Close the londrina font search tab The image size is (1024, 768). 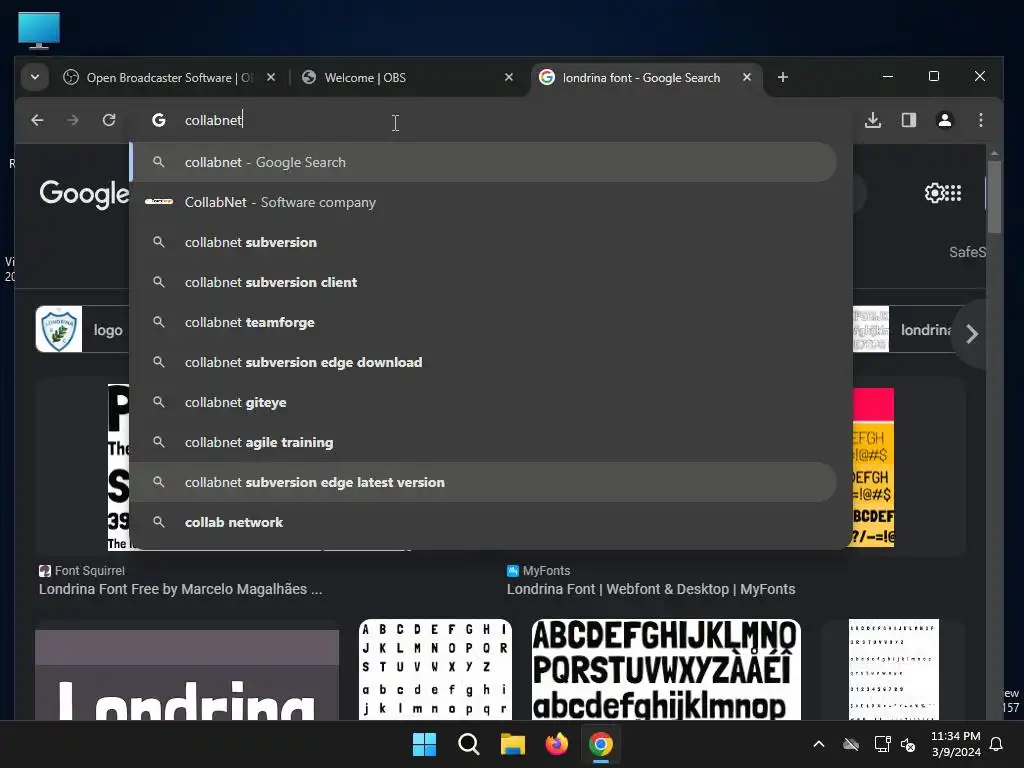pos(746,77)
